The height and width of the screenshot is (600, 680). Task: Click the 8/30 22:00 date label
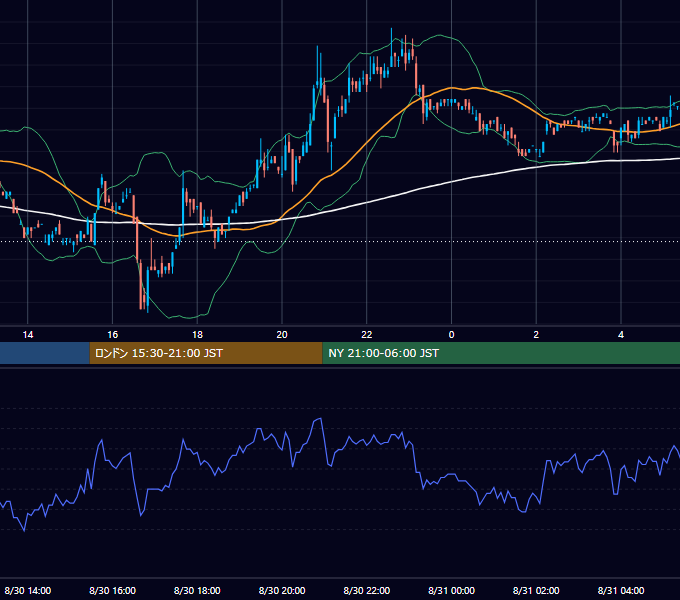pyautogui.click(x=367, y=590)
